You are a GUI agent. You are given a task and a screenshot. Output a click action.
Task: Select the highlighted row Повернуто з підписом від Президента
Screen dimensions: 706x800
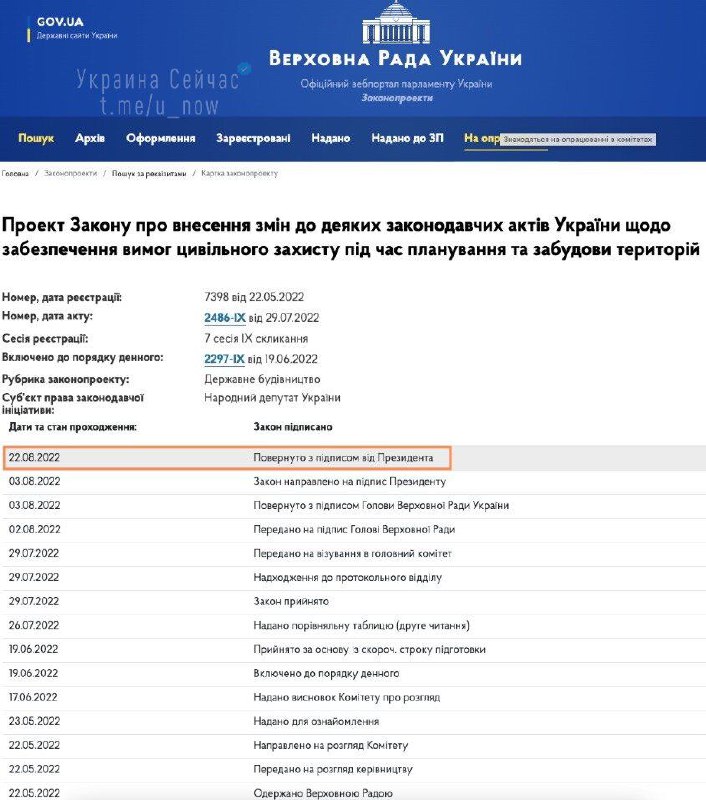tap(343, 458)
